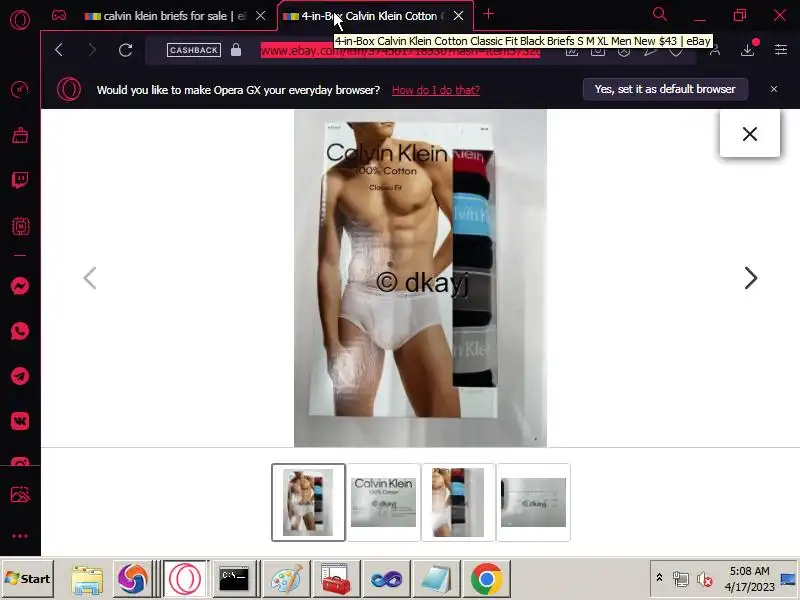Close the '4-in-Box Calvin Klein Cotton' tab

[459, 16]
